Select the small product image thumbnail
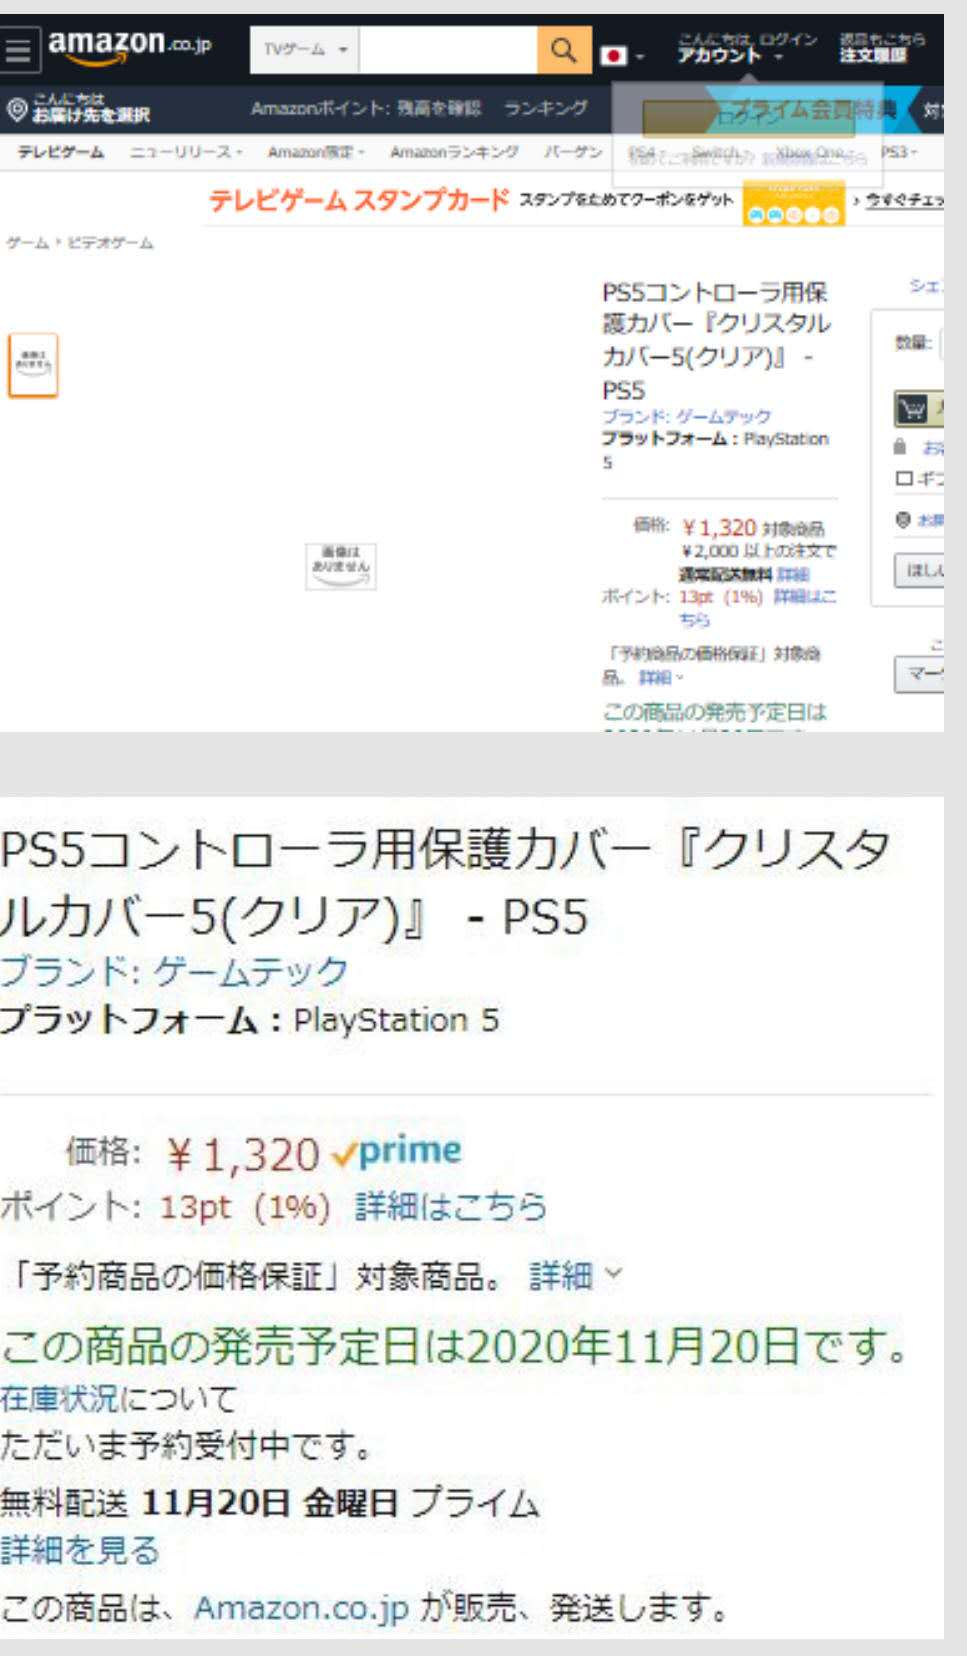The width and height of the screenshot is (967, 1656). [x=33, y=365]
